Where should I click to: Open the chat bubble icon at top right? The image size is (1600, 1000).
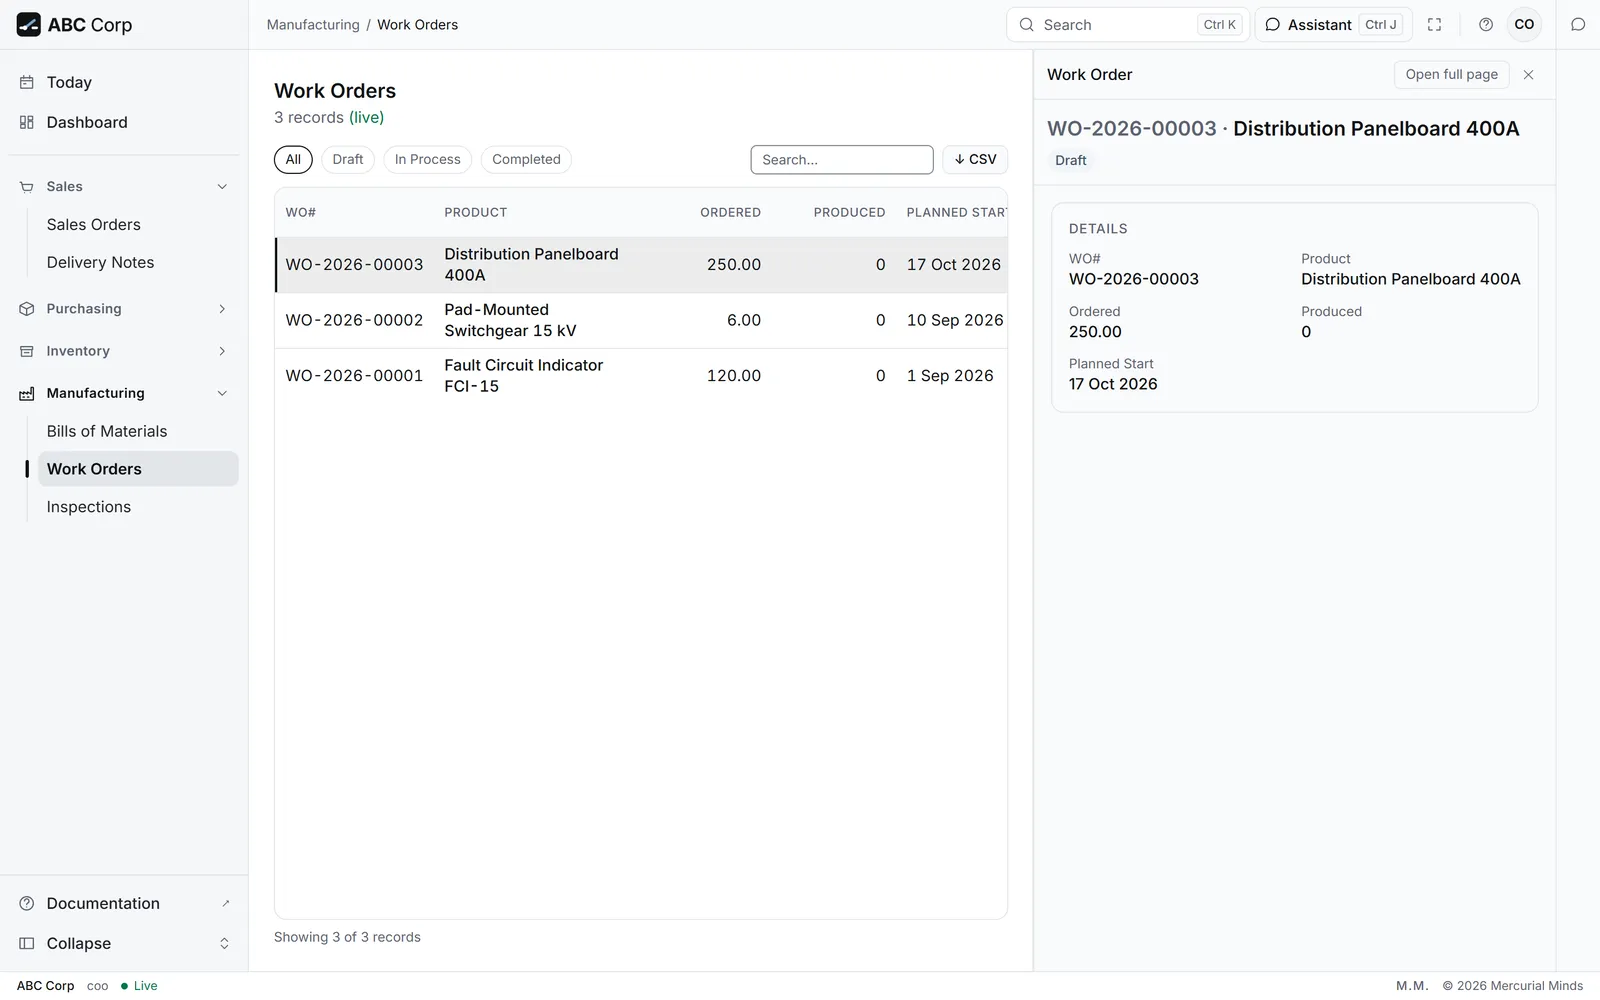click(x=1578, y=25)
